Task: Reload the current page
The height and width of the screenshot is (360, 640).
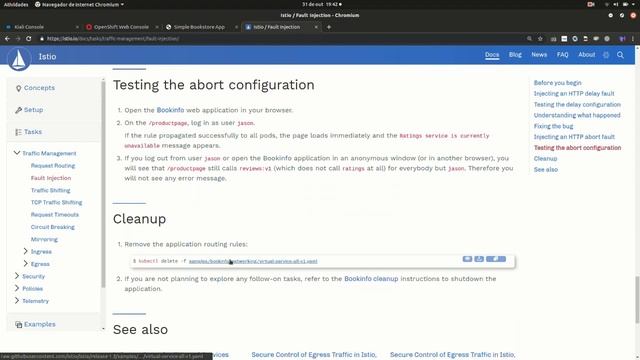Action: [29, 38]
